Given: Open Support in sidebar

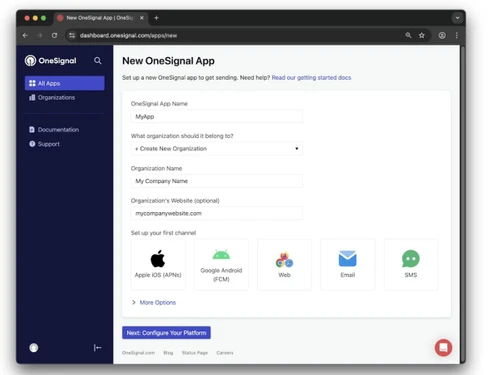Looking at the screenshot, I should point(44,144).
